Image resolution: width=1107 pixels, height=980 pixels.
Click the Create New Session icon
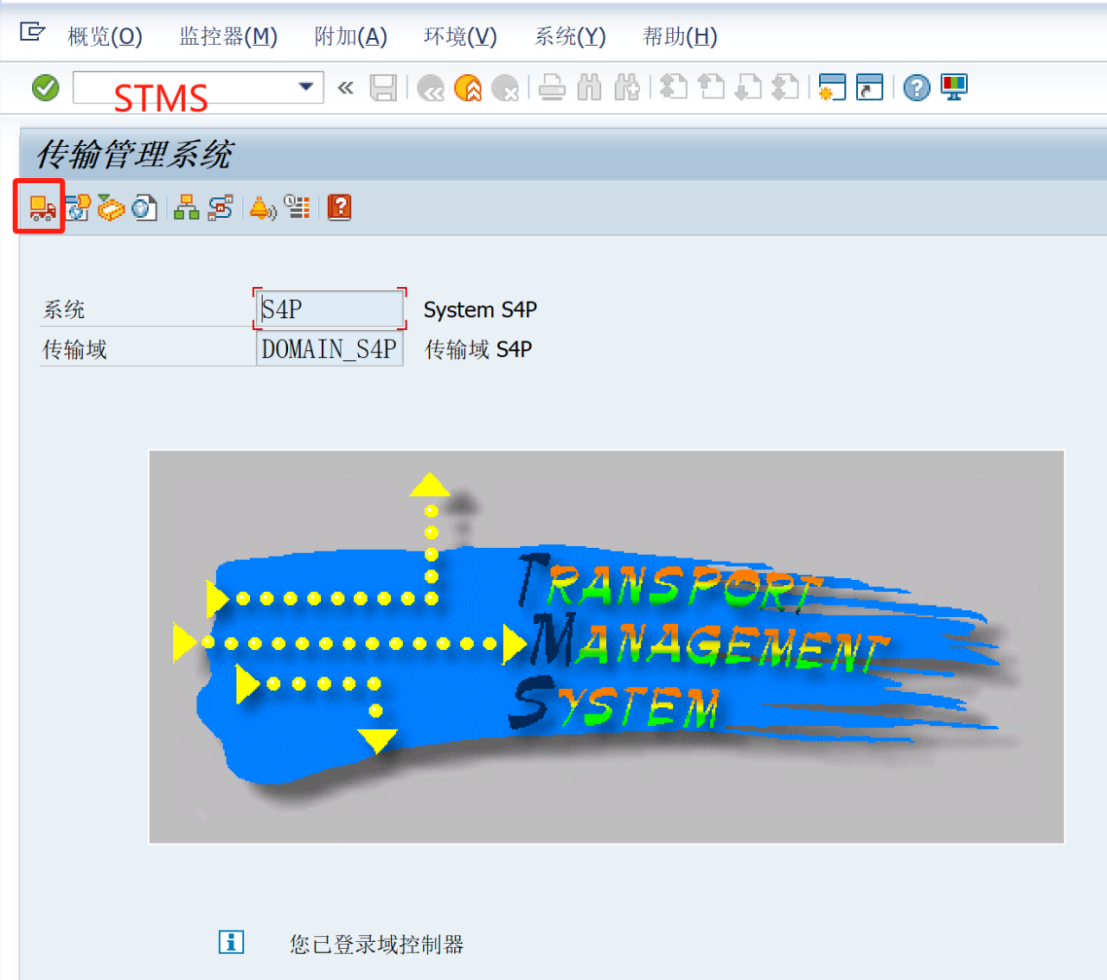tap(832, 88)
